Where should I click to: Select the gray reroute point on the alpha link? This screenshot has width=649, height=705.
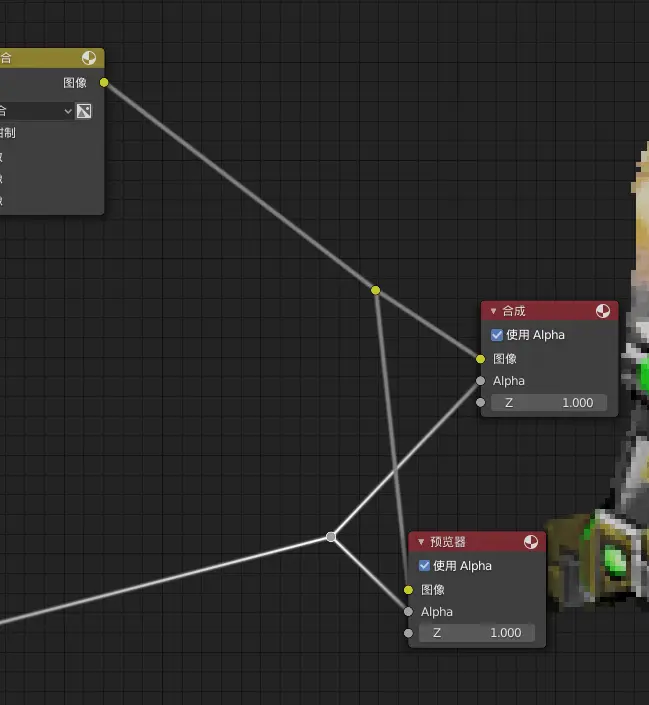coord(331,537)
